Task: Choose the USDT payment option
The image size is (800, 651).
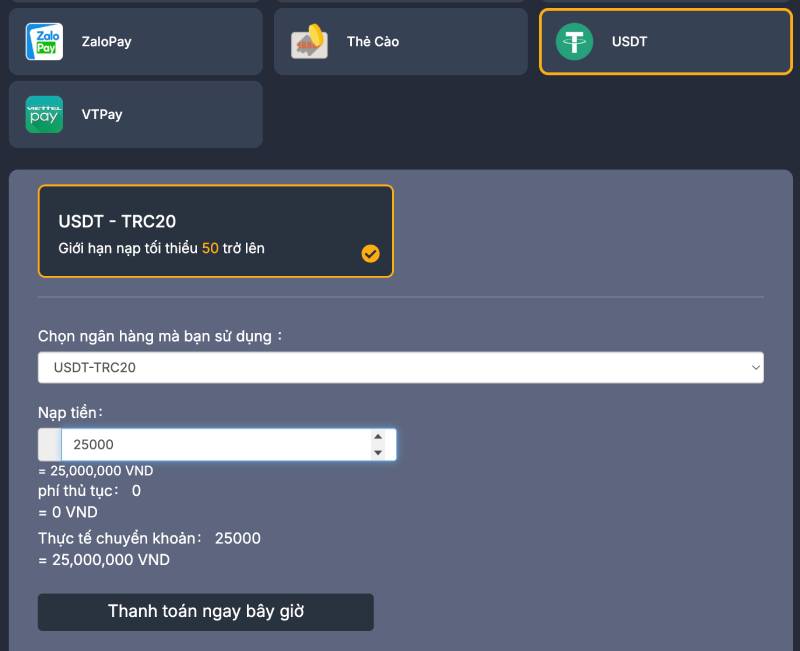Action: point(666,41)
